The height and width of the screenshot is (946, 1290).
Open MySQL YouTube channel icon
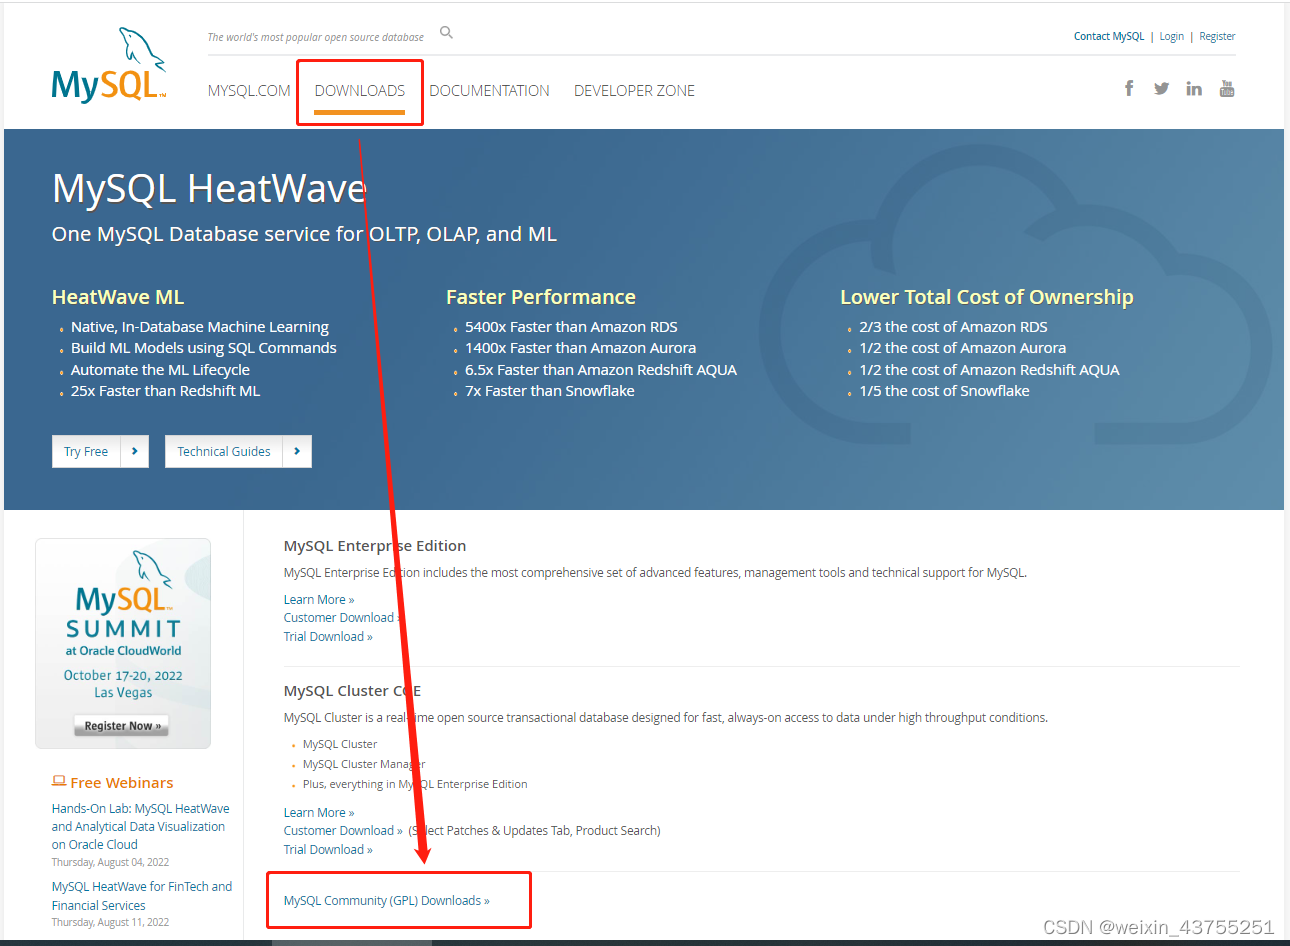[x=1227, y=88]
